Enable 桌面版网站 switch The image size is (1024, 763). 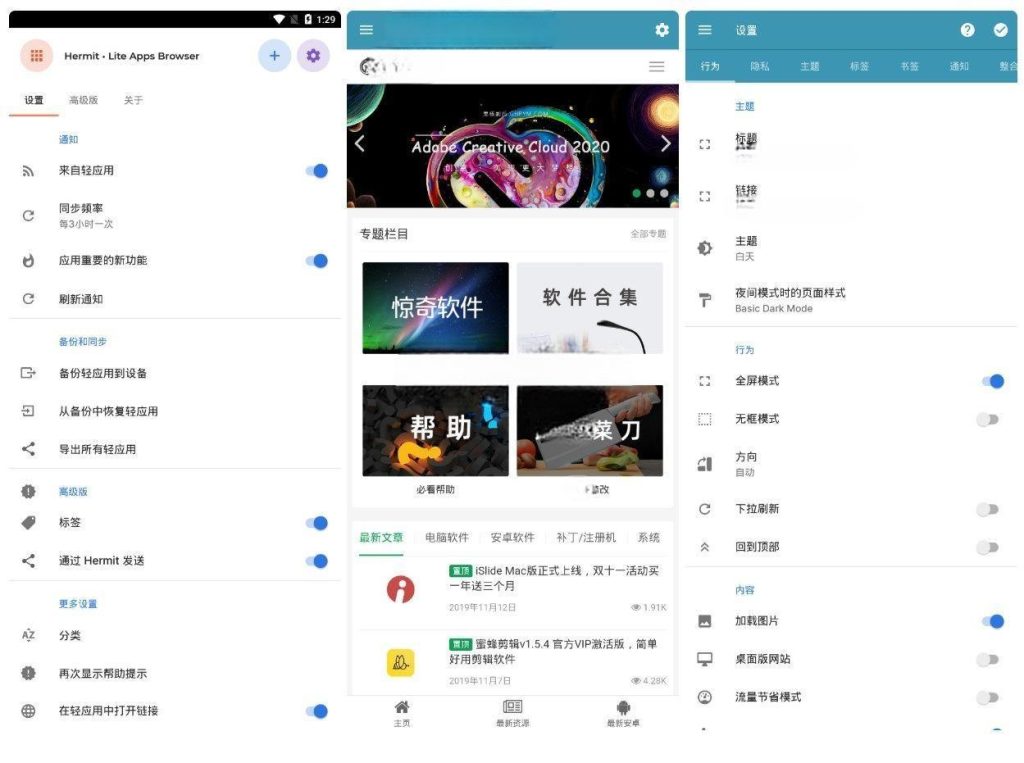(x=988, y=659)
